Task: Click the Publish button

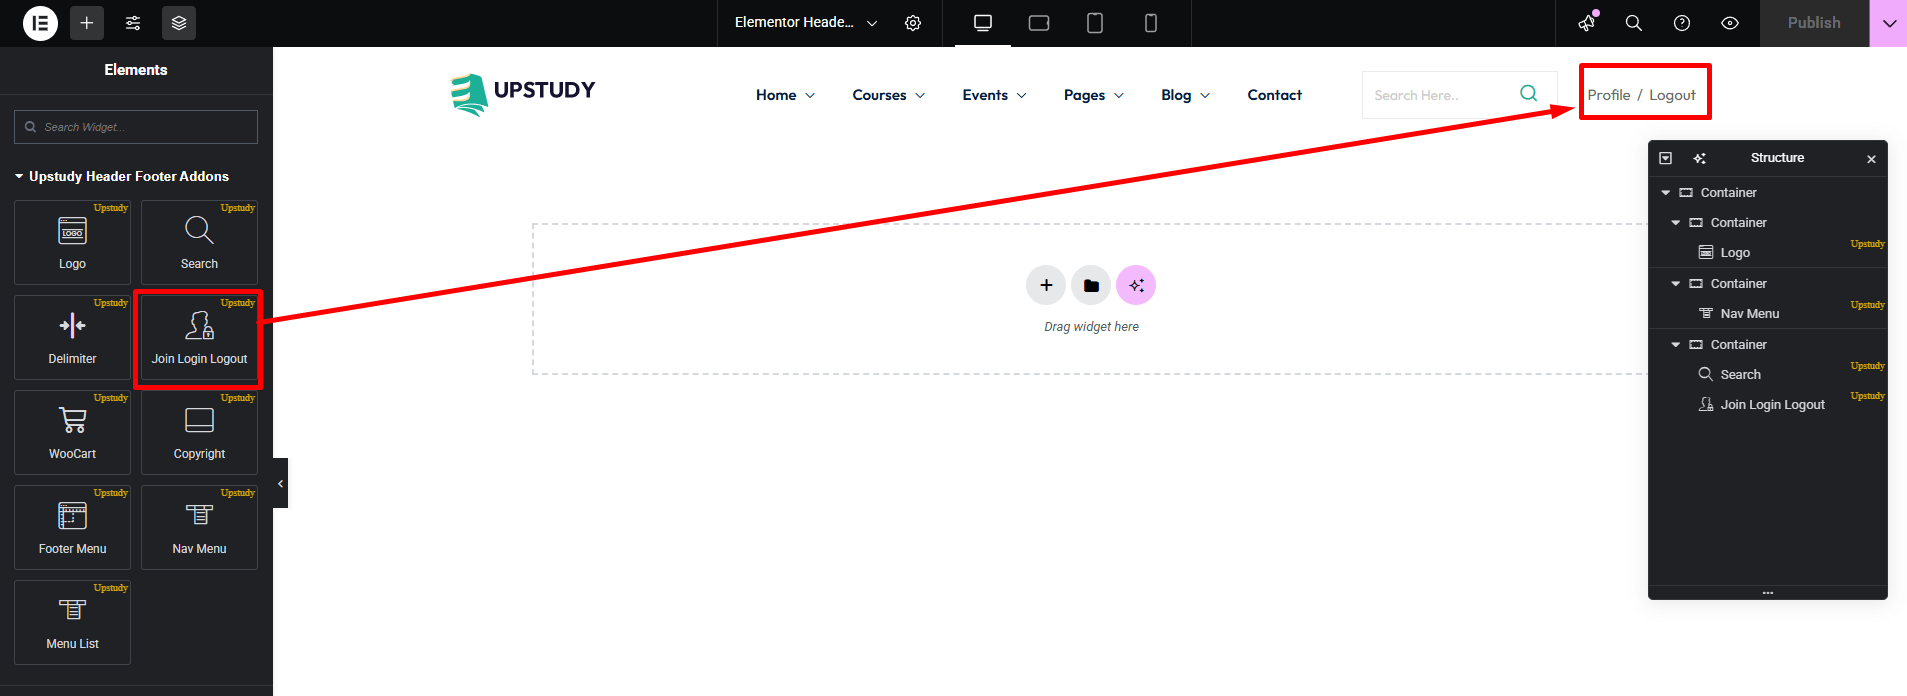Action: (1814, 23)
